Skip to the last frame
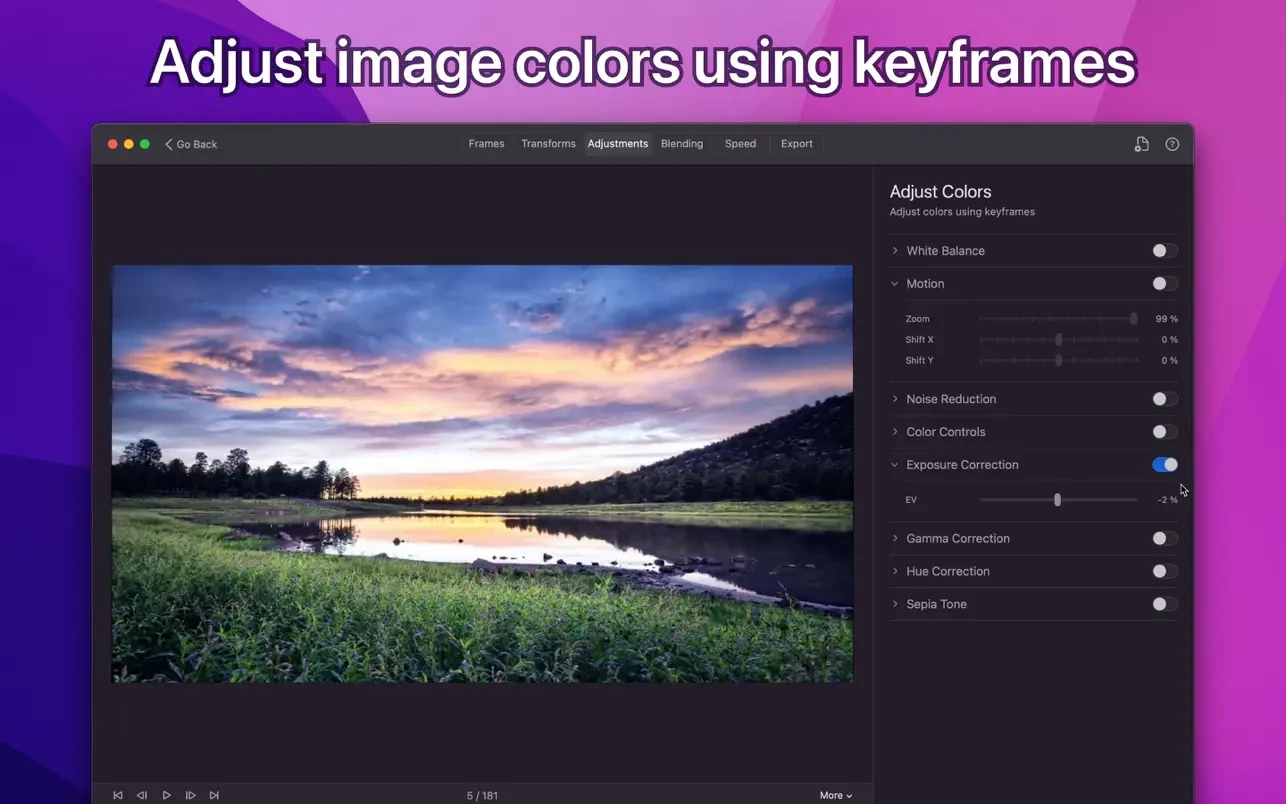 [214, 795]
